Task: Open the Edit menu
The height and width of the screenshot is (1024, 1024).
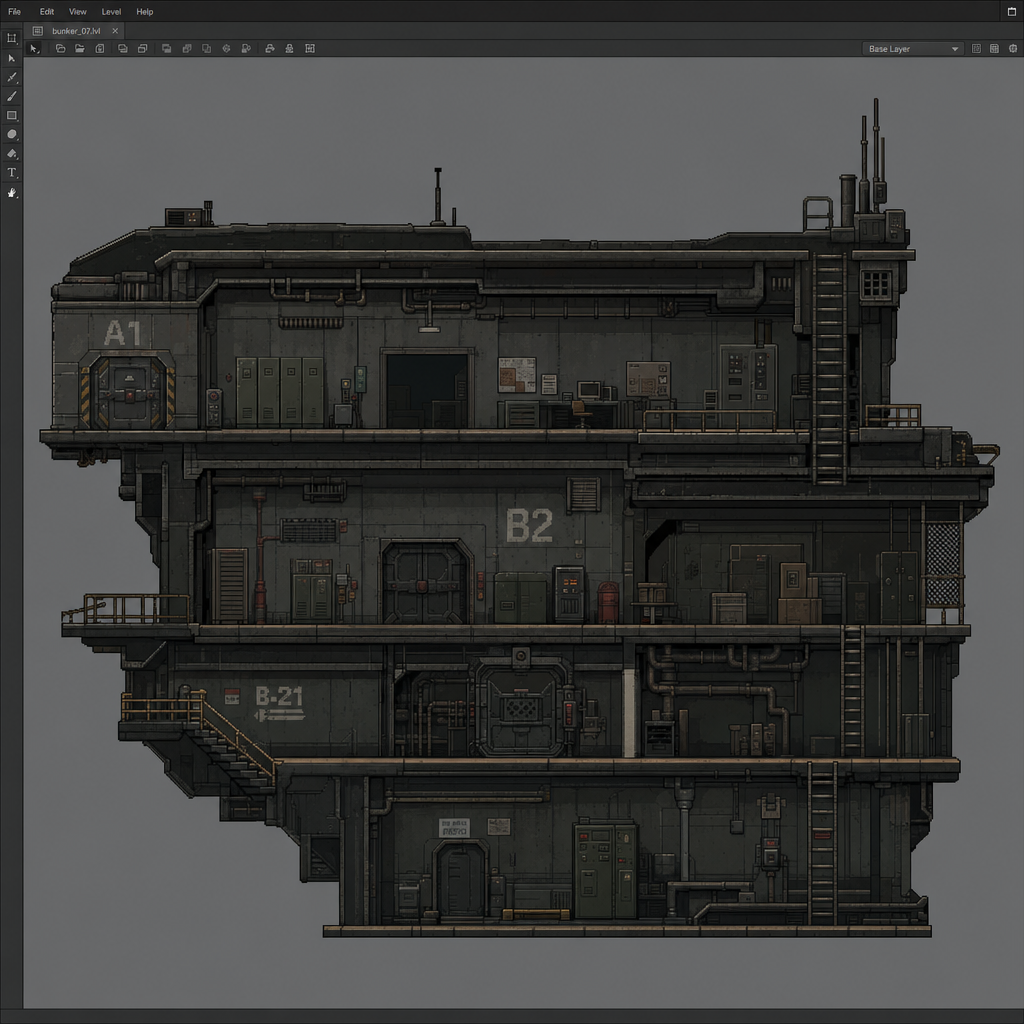Action: pos(46,12)
